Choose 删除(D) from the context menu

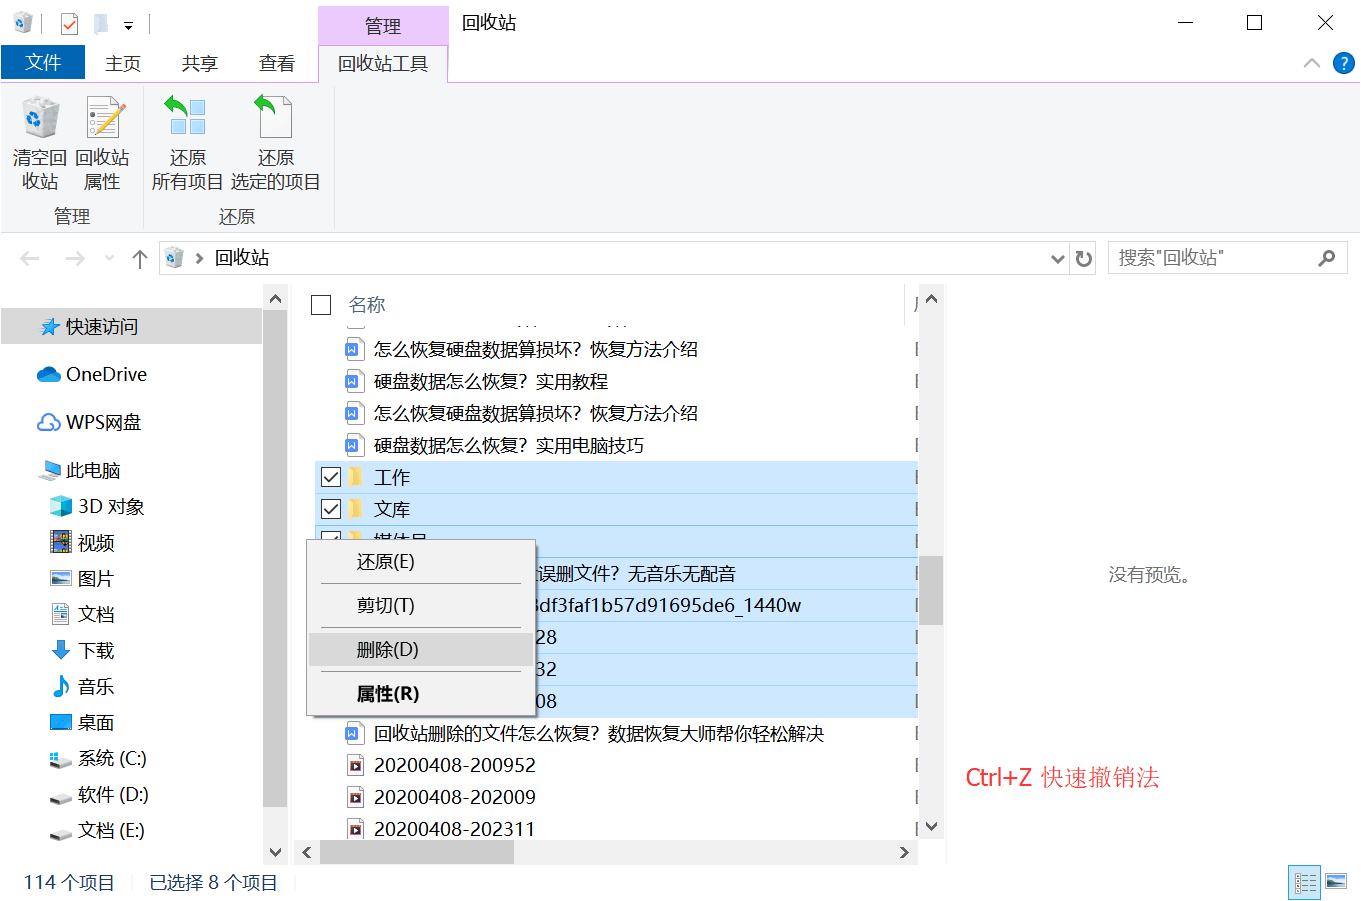420,649
